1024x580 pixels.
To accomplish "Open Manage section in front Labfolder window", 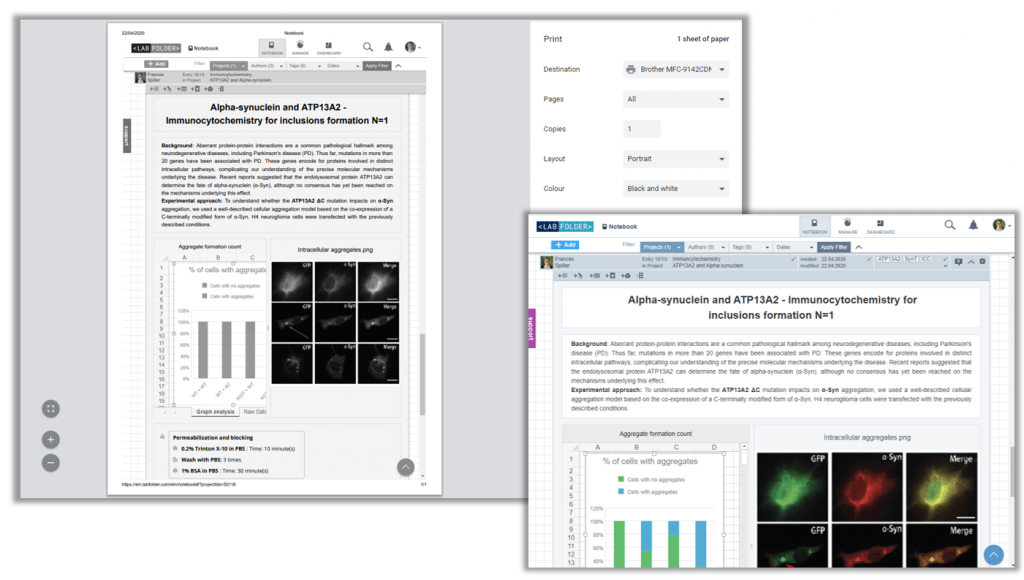I will coord(847,226).
